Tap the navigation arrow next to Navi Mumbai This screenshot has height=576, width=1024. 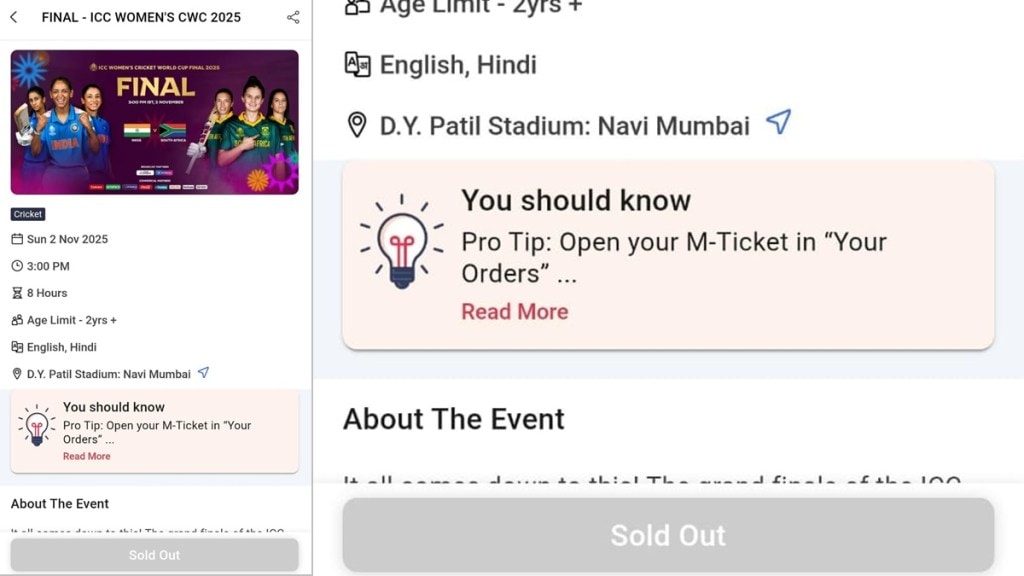point(779,123)
